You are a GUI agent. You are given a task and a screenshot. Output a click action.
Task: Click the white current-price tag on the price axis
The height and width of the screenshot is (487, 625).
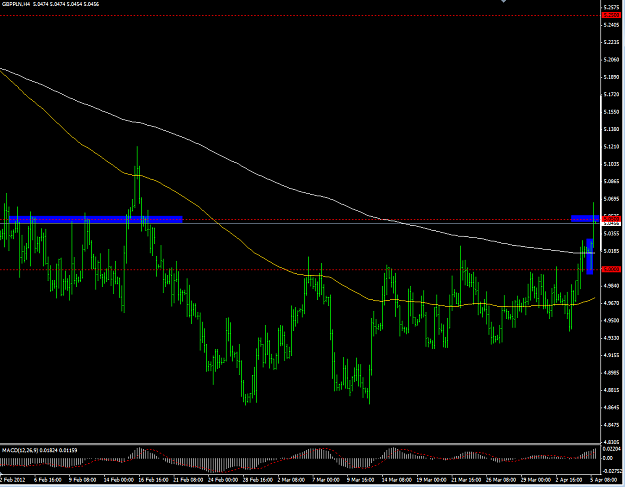coord(611,224)
